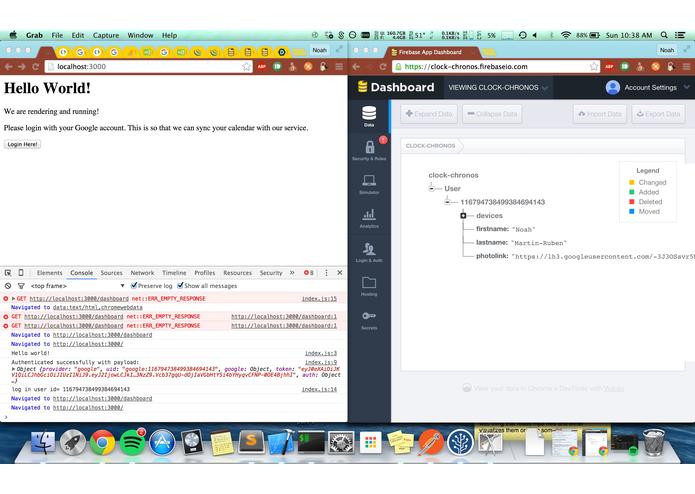Viewport: 695px width, 494px height.
Task: Switch to the Elements tab in DevTools
Action: point(49,273)
